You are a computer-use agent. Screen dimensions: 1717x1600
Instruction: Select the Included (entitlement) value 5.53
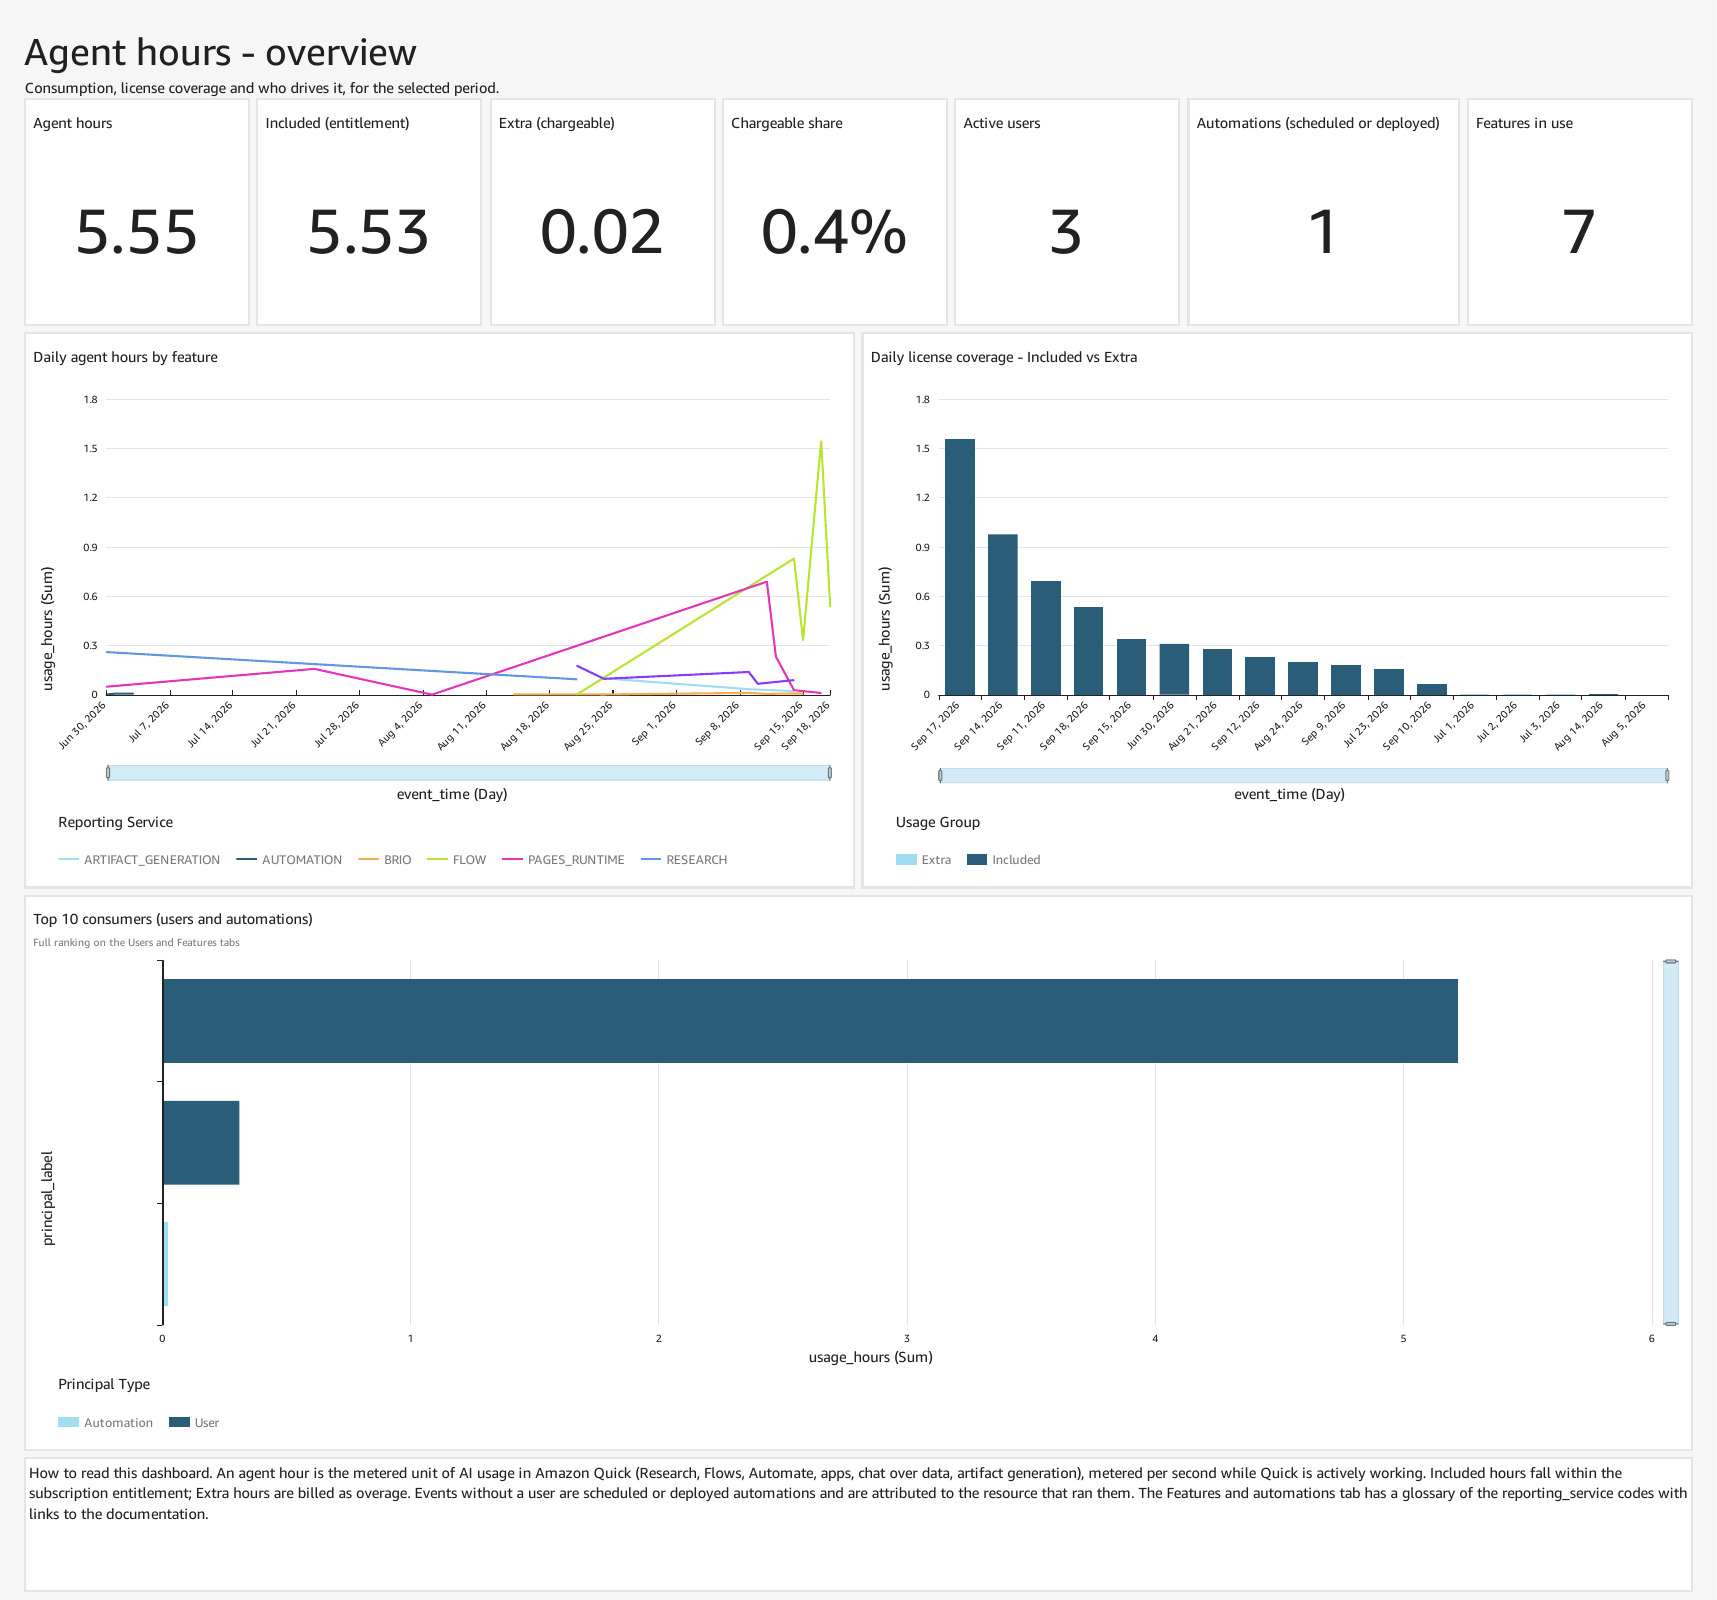pyautogui.click(x=369, y=232)
